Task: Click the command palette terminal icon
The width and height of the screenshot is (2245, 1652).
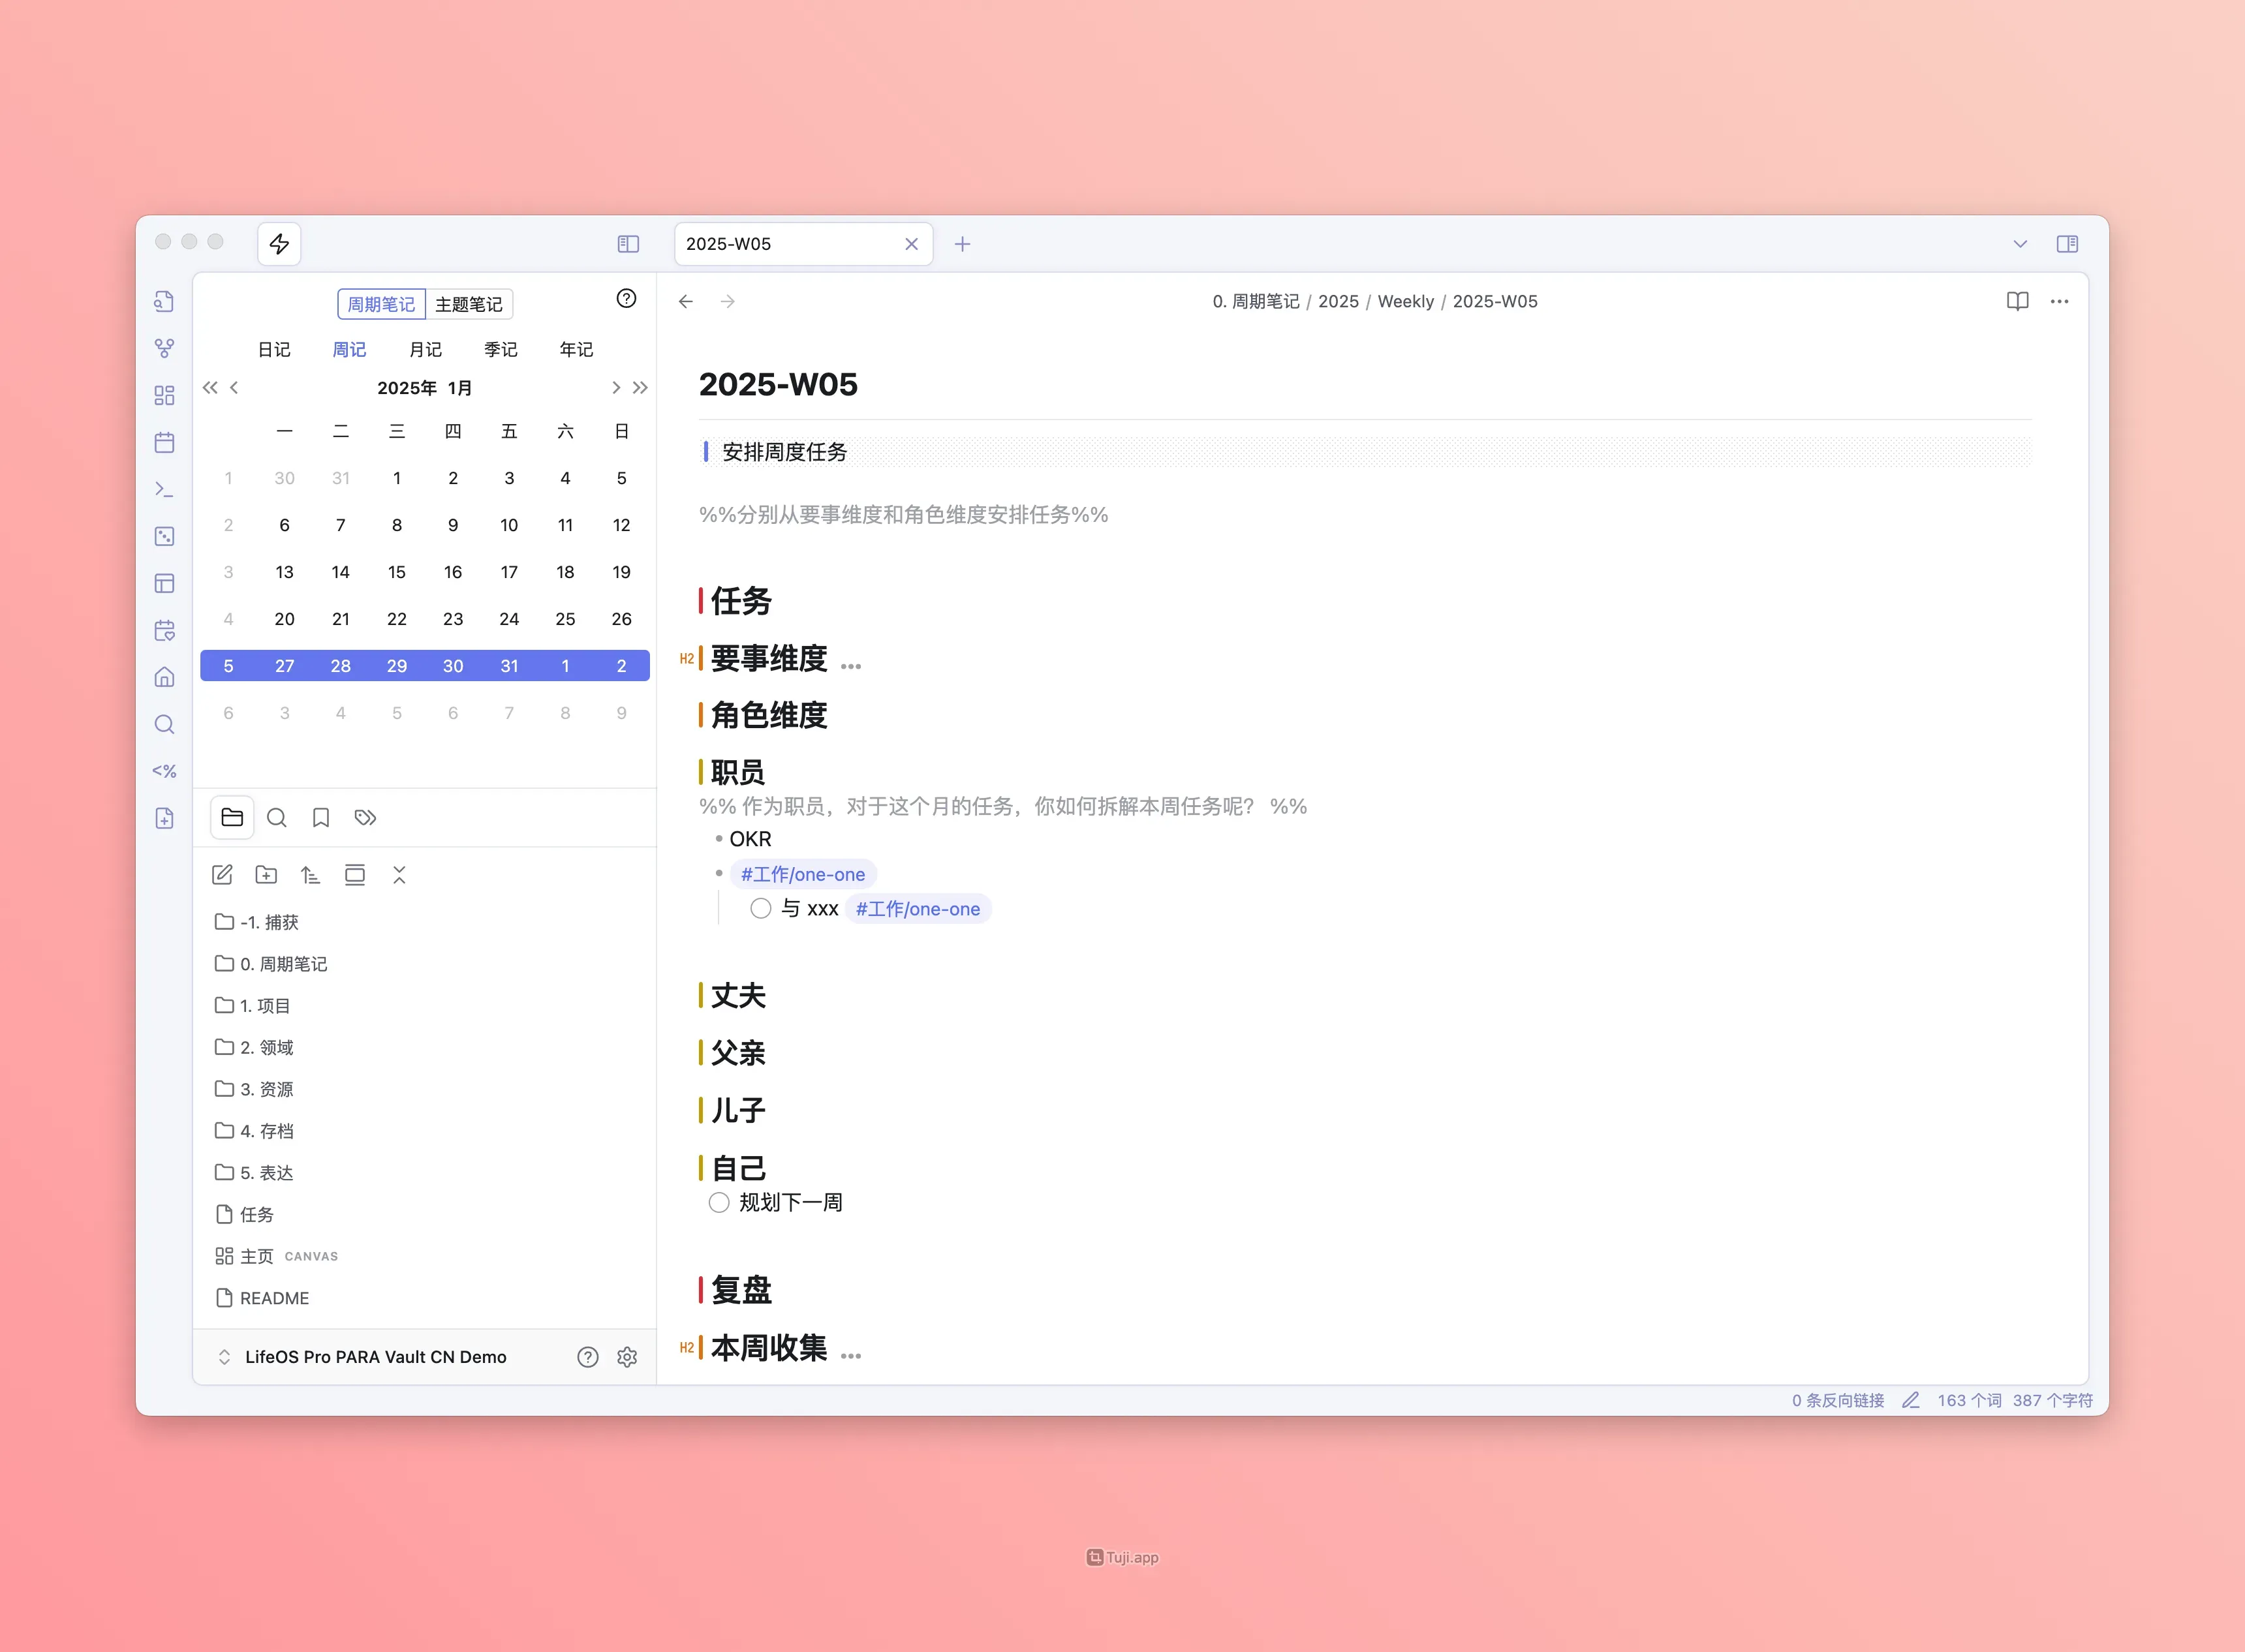Action: [165, 489]
